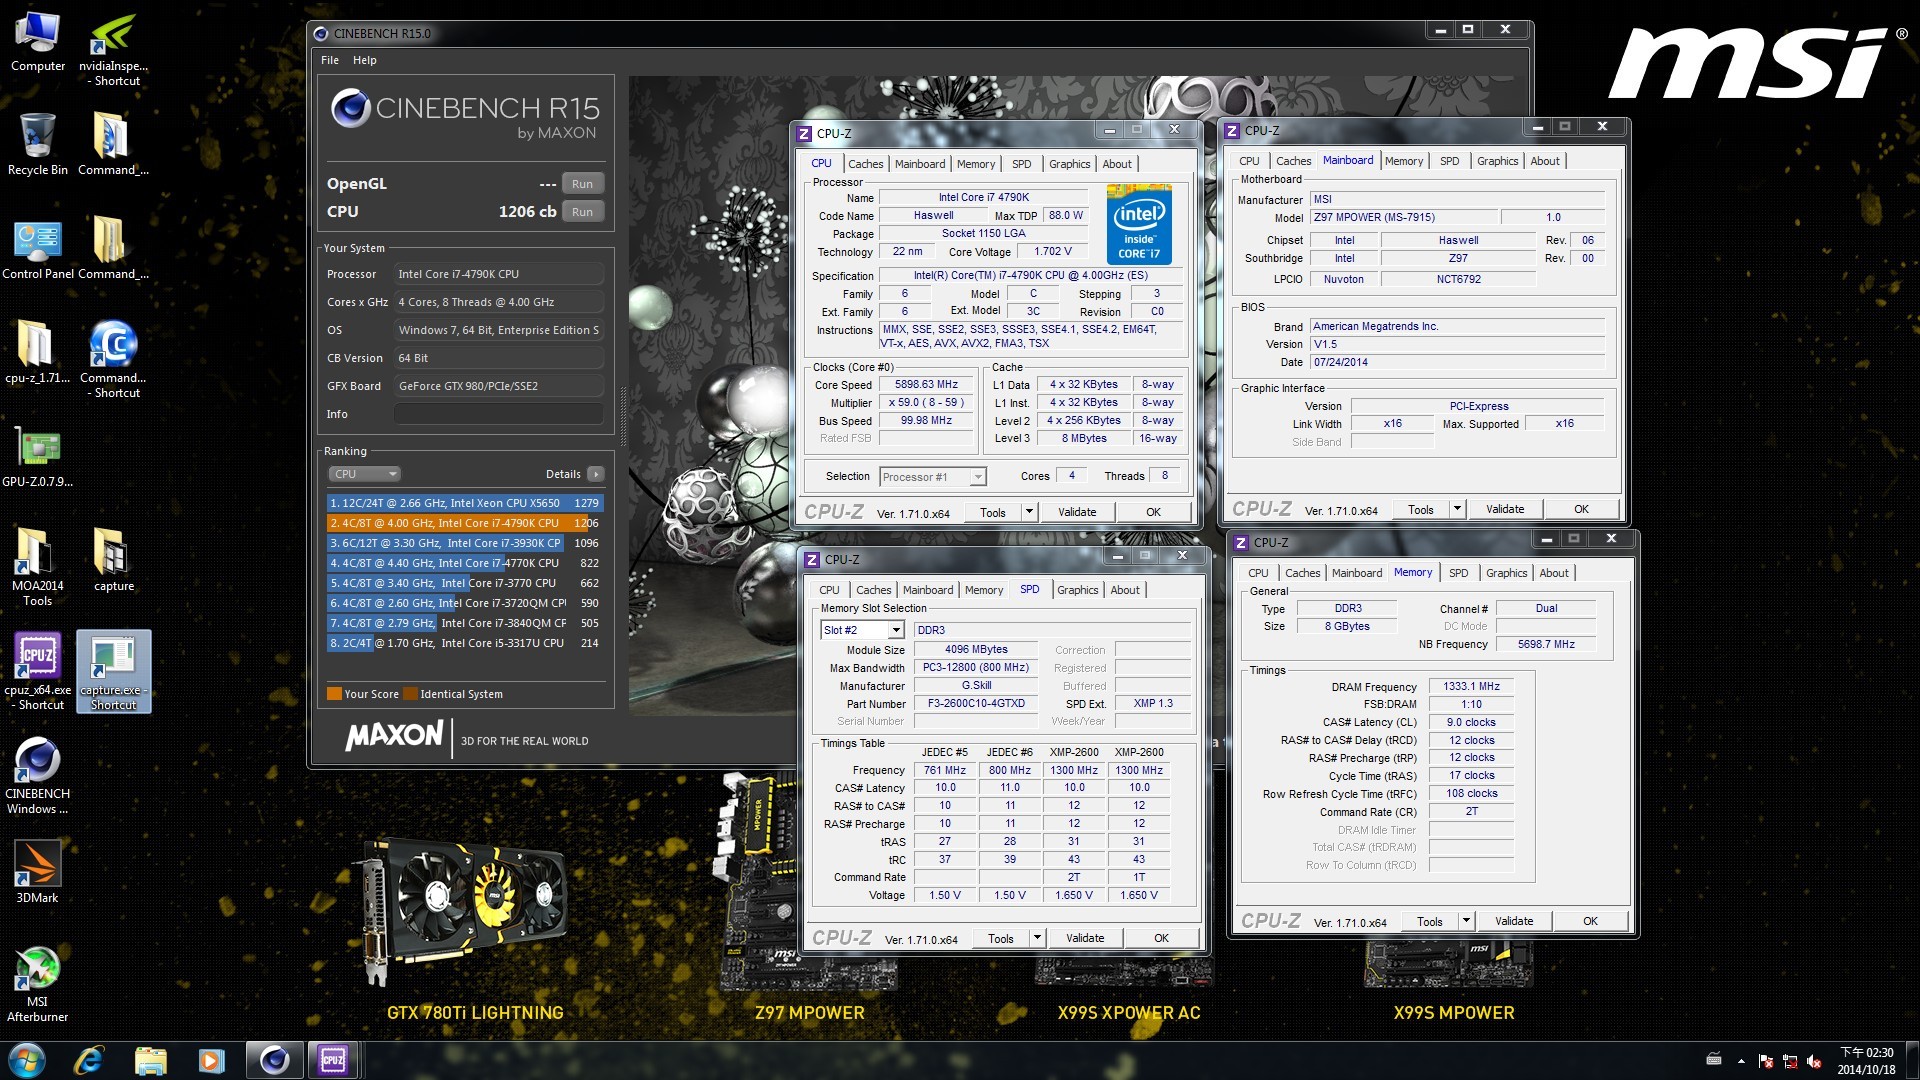This screenshot has height=1080, width=1920.
Task: Click OK in Mainboard CPU-Z window
Action: point(1581,509)
